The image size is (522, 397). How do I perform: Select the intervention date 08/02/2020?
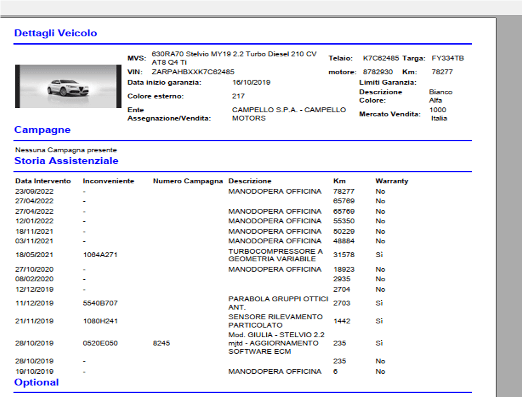click(34, 279)
